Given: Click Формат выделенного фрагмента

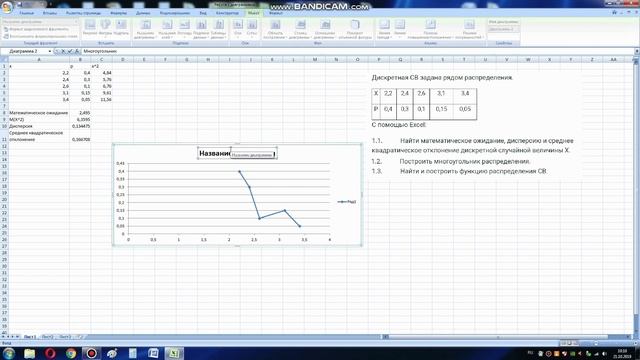Looking at the screenshot, I should (36, 29).
